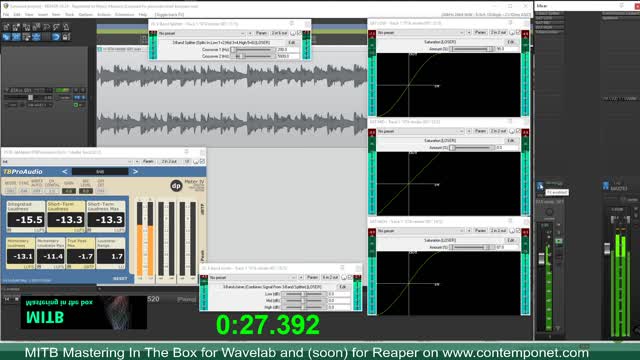Click Edit button in 3-Band Splitter
The height and width of the screenshot is (360, 640).
292,42
